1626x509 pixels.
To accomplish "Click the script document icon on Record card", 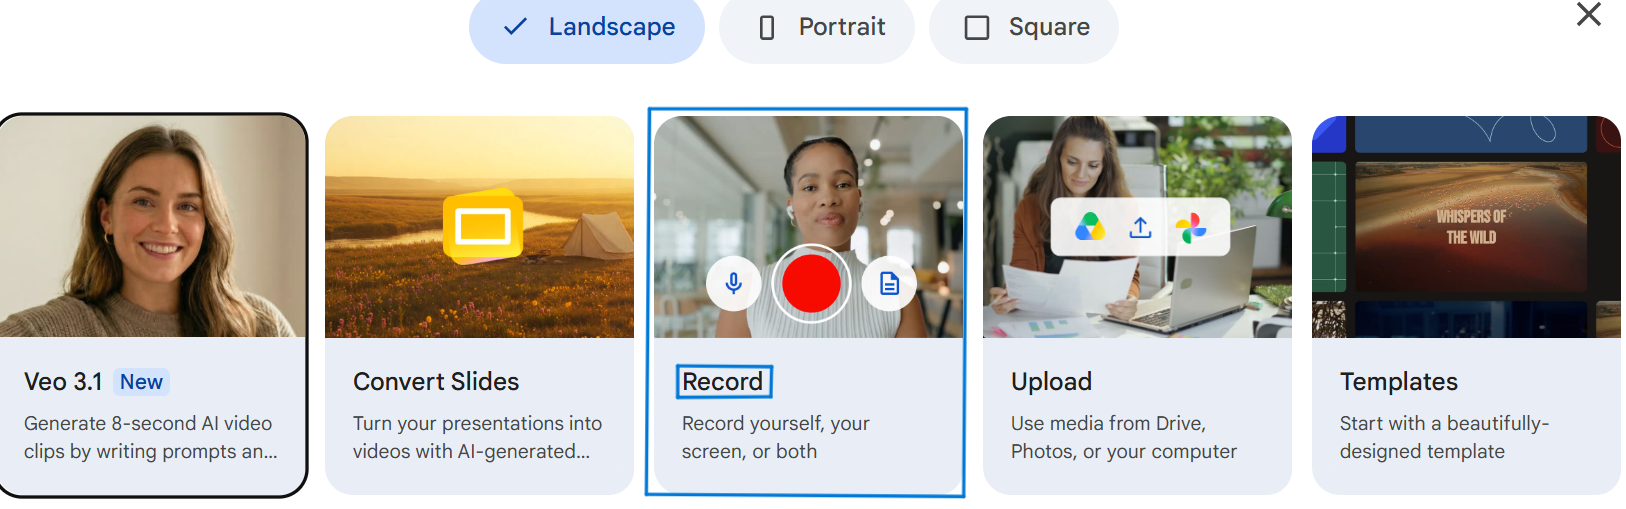I will coord(889,284).
